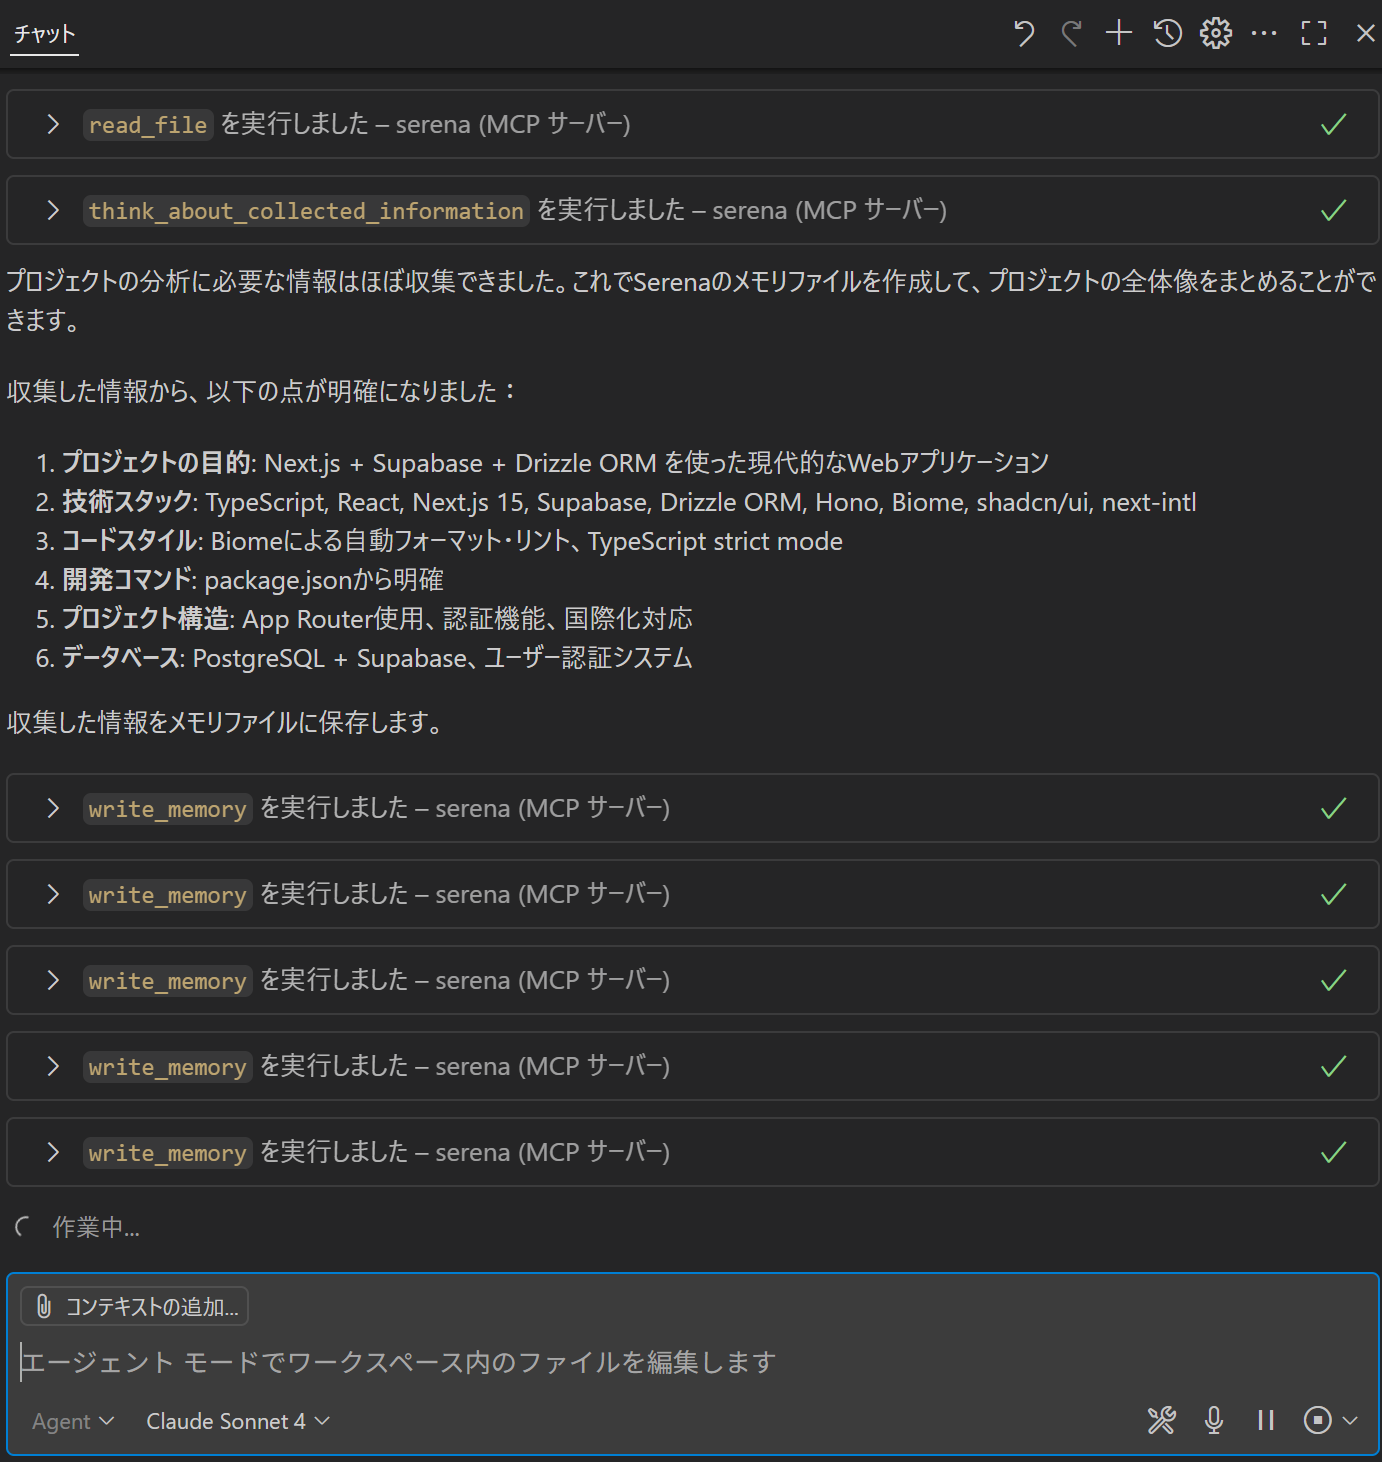
Task: Pause the running agent
Action: (1265, 1420)
